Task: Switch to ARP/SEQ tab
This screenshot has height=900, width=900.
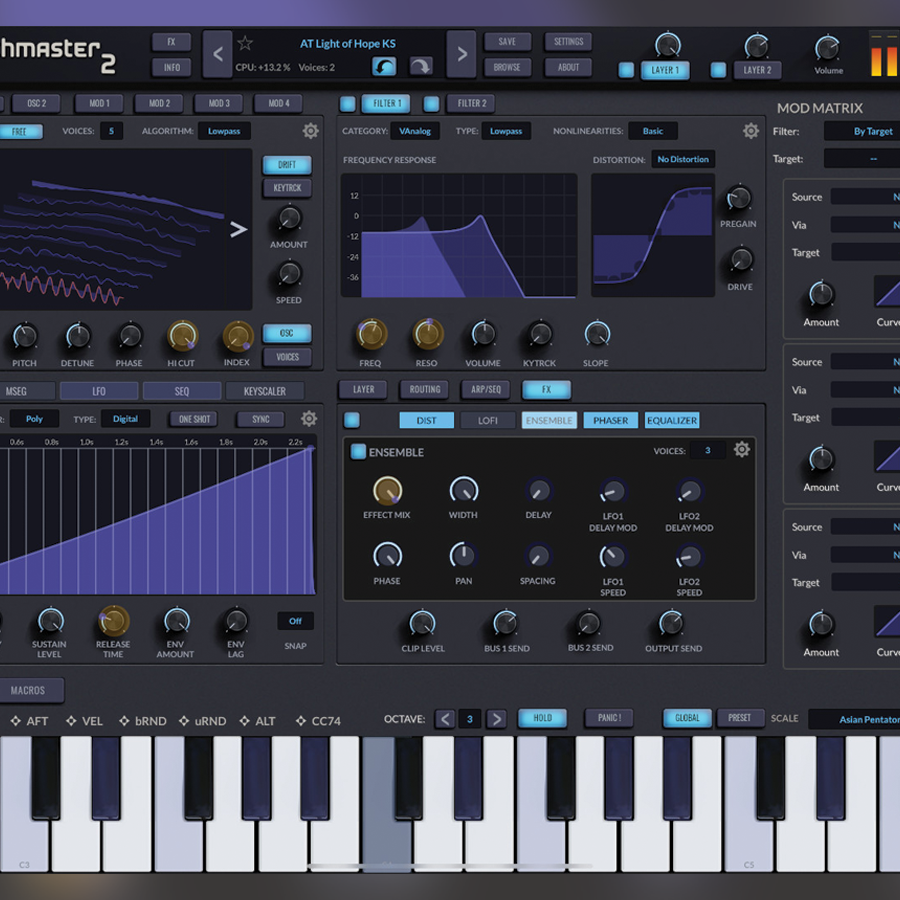Action: [x=486, y=390]
